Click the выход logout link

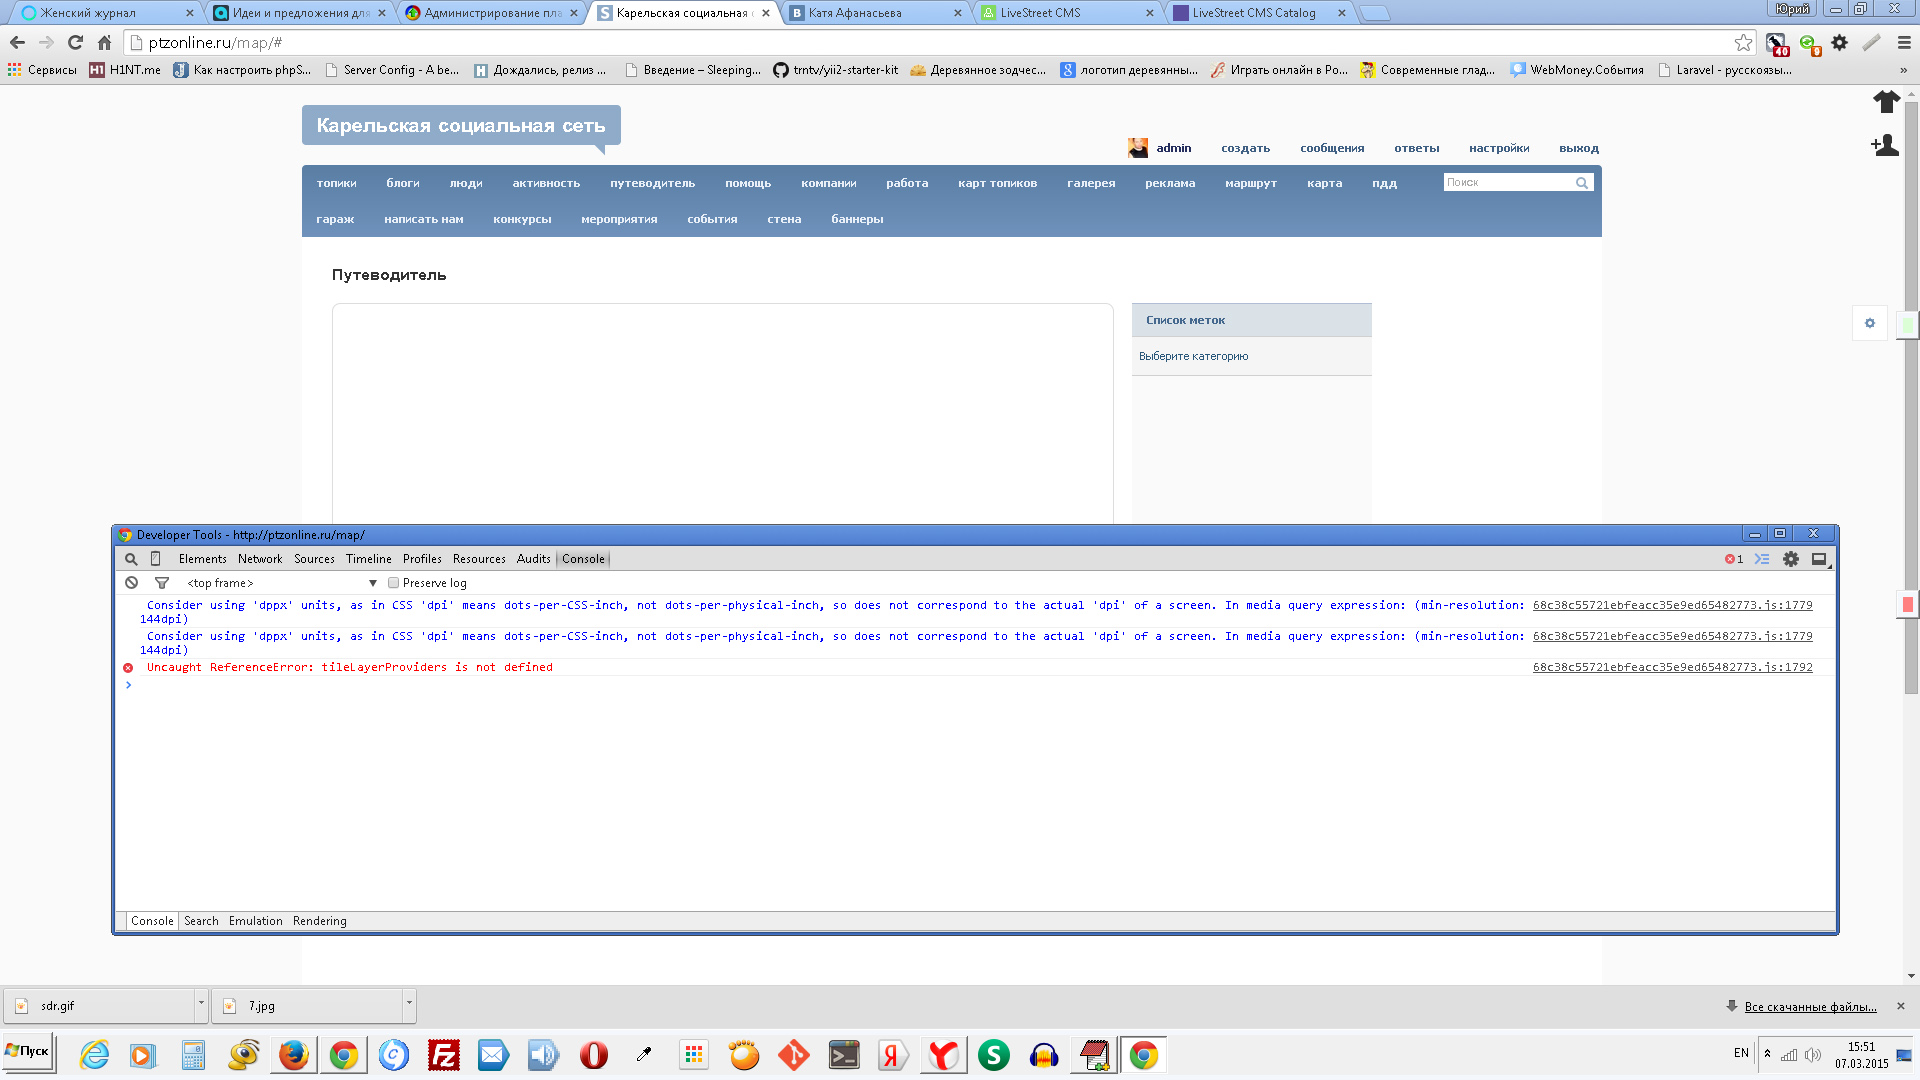click(1579, 148)
